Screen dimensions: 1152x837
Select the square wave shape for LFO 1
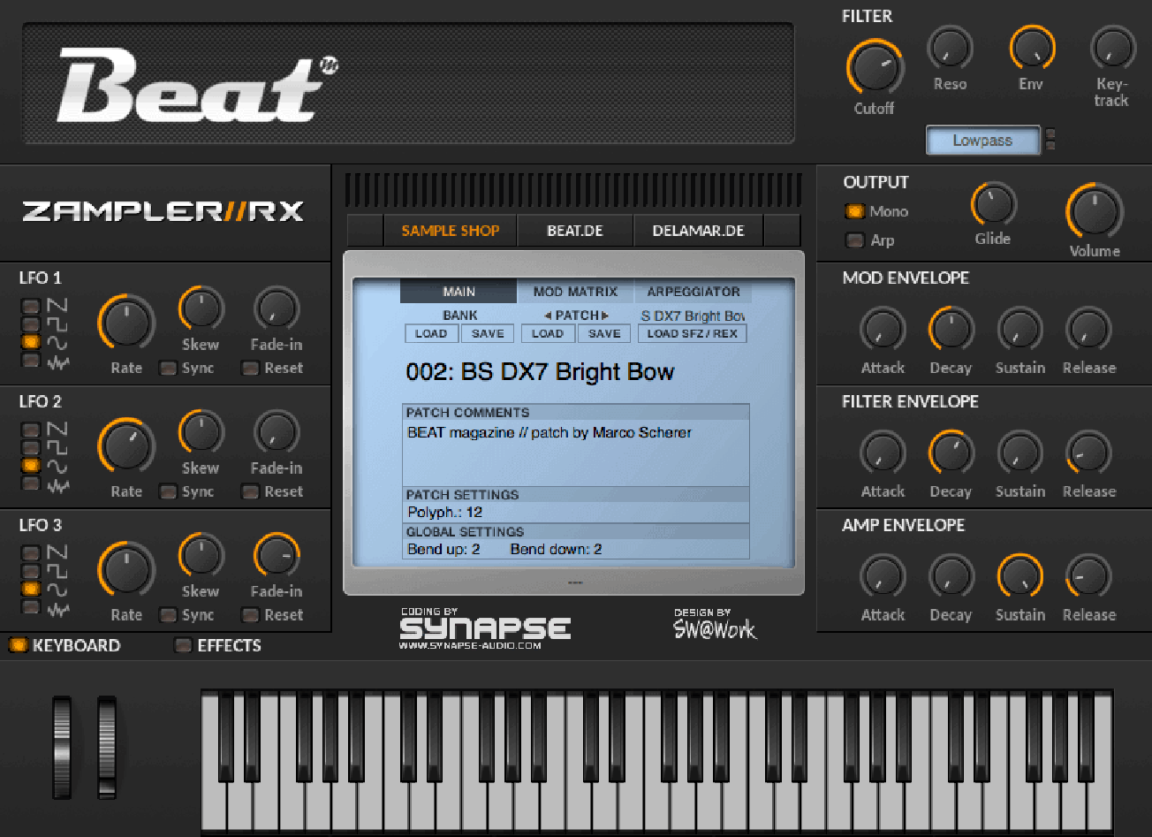29,322
